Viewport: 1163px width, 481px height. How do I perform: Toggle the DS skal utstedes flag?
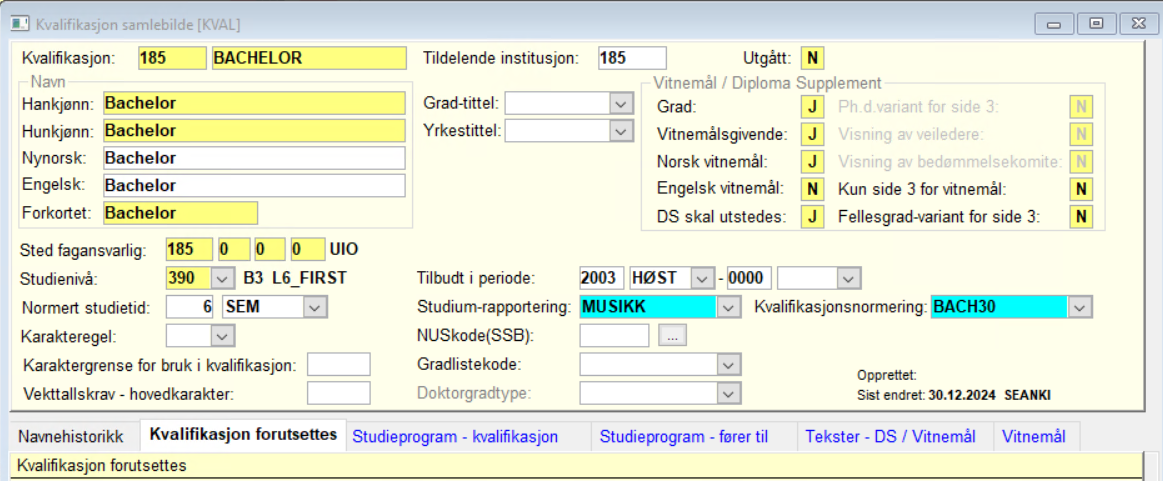pos(812,217)
